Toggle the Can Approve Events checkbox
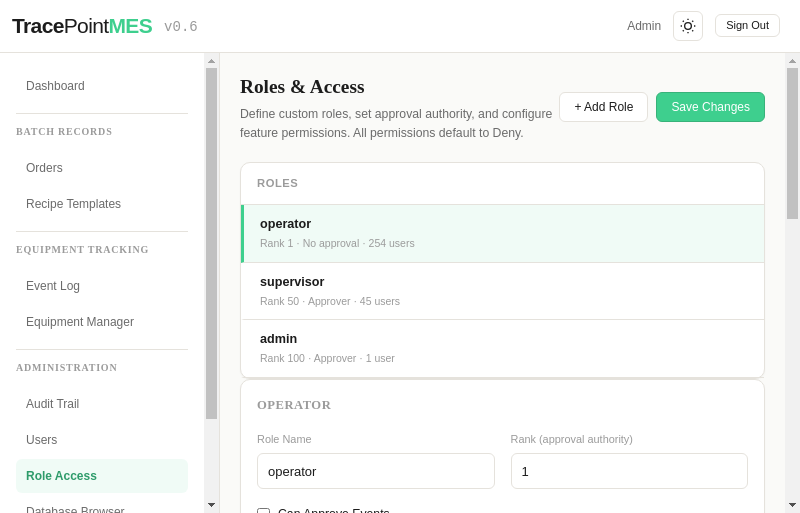 (263, 510)
